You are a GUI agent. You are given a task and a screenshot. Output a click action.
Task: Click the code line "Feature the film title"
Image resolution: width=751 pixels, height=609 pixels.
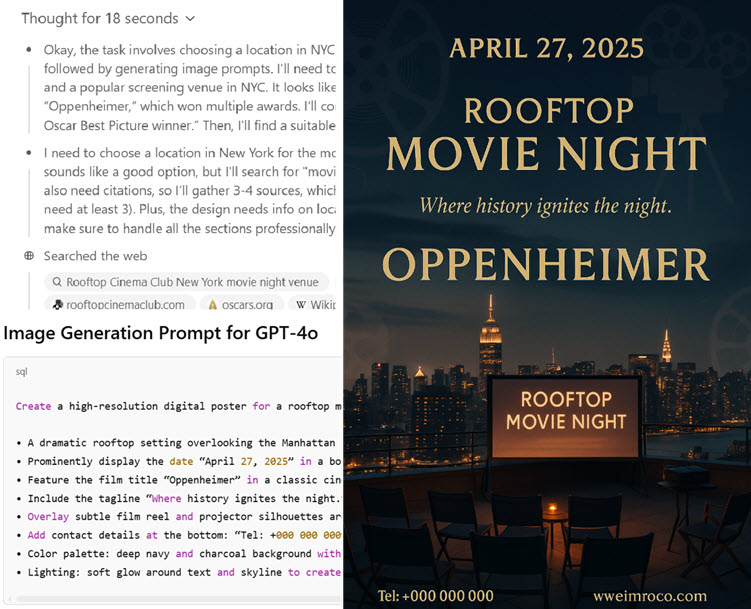pos(178,480)
